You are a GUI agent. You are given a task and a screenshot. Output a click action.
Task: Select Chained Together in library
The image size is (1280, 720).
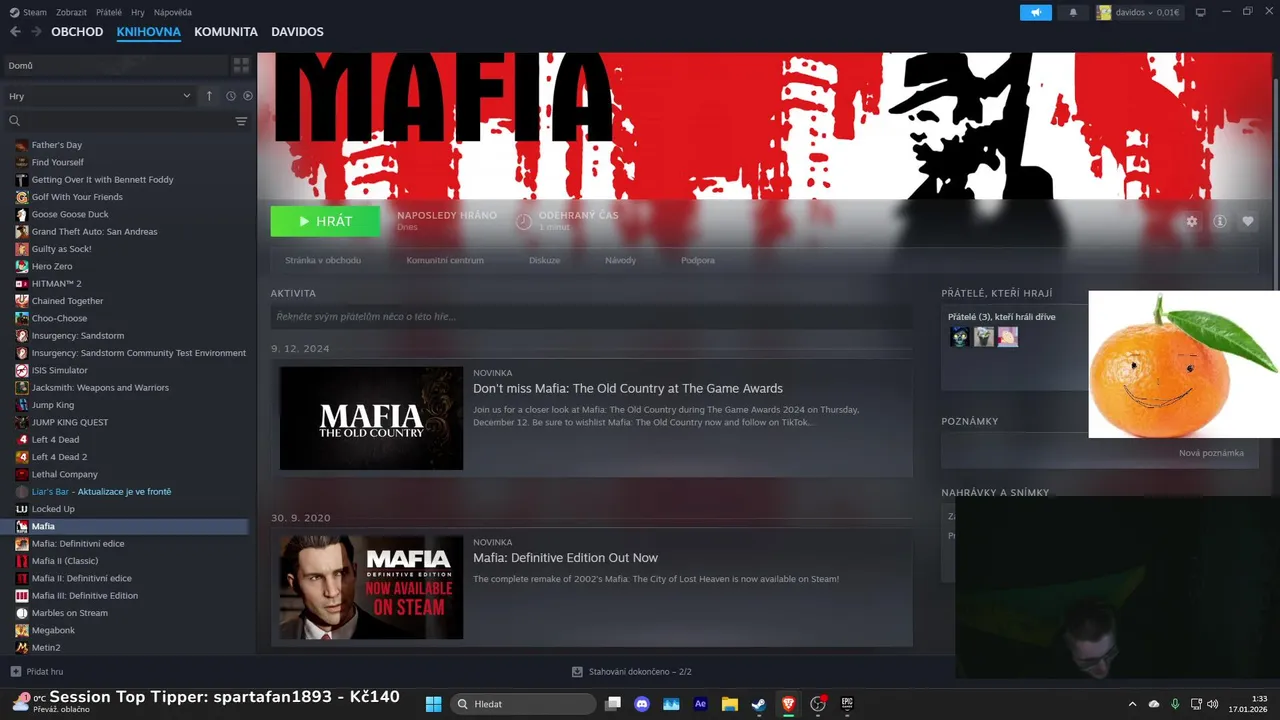click(67, 301)
